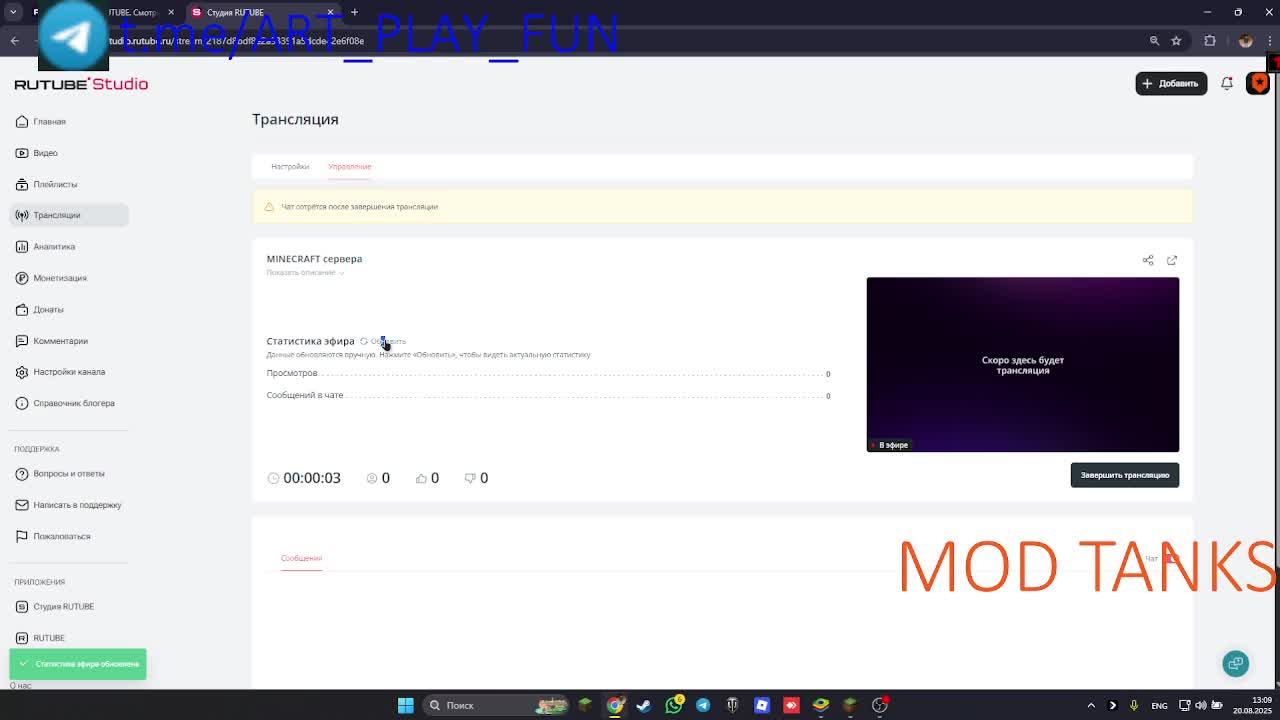1280x720 pixels.
Task: Open broadcast in new window icon
Action: (x=1172, y=260)
